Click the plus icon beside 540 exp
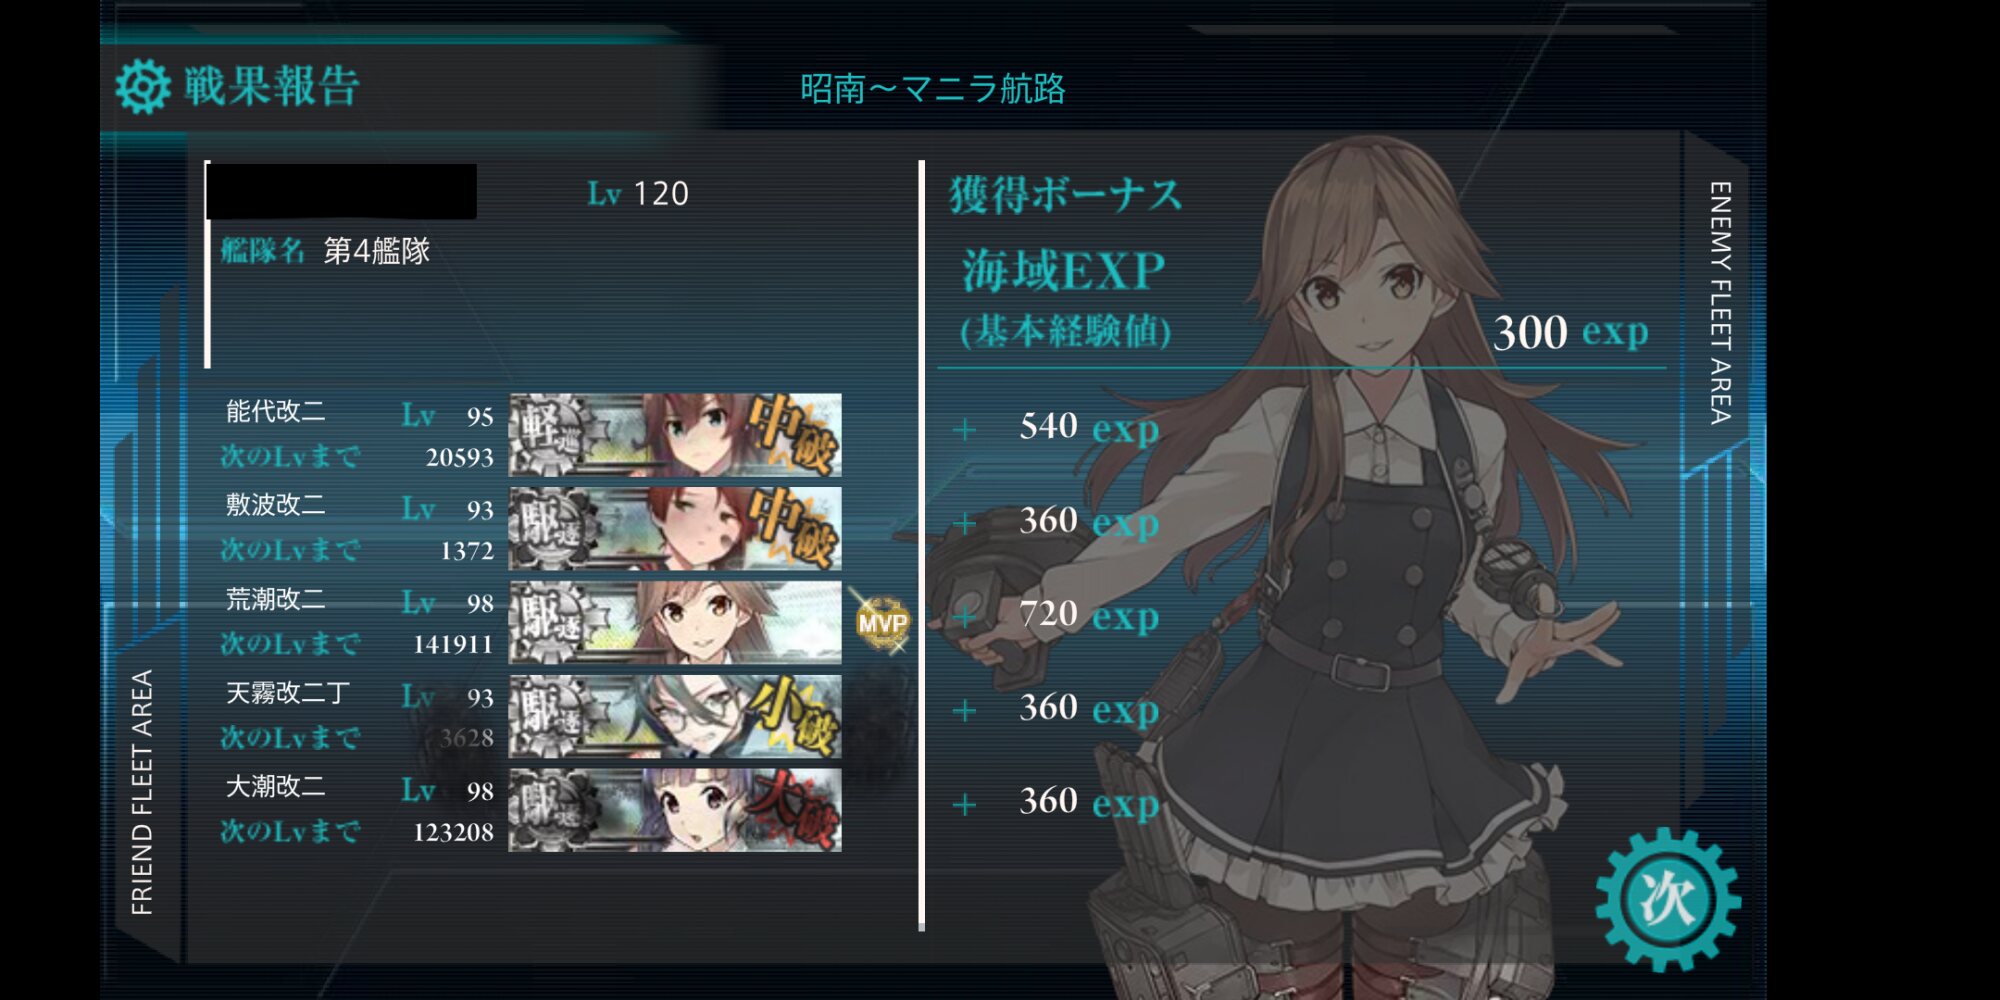Image resolution: width=2000 pixels, height=1000 pixels. (x=965, y=430)
